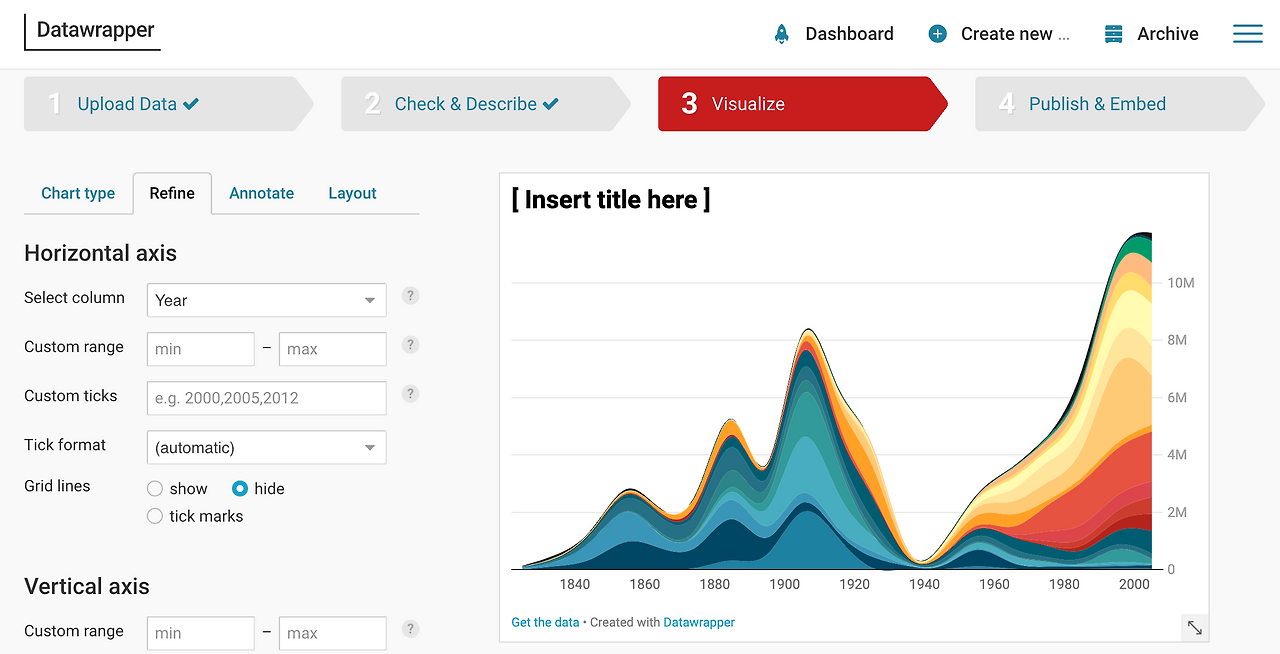Select the show grid lines option
The width and height of the screenshot is (1280, 654).
tap(155, 489)
